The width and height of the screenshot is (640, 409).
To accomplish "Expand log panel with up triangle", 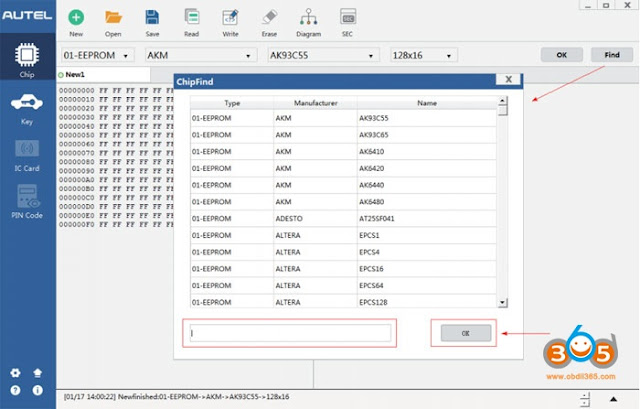I will (613, 399).
